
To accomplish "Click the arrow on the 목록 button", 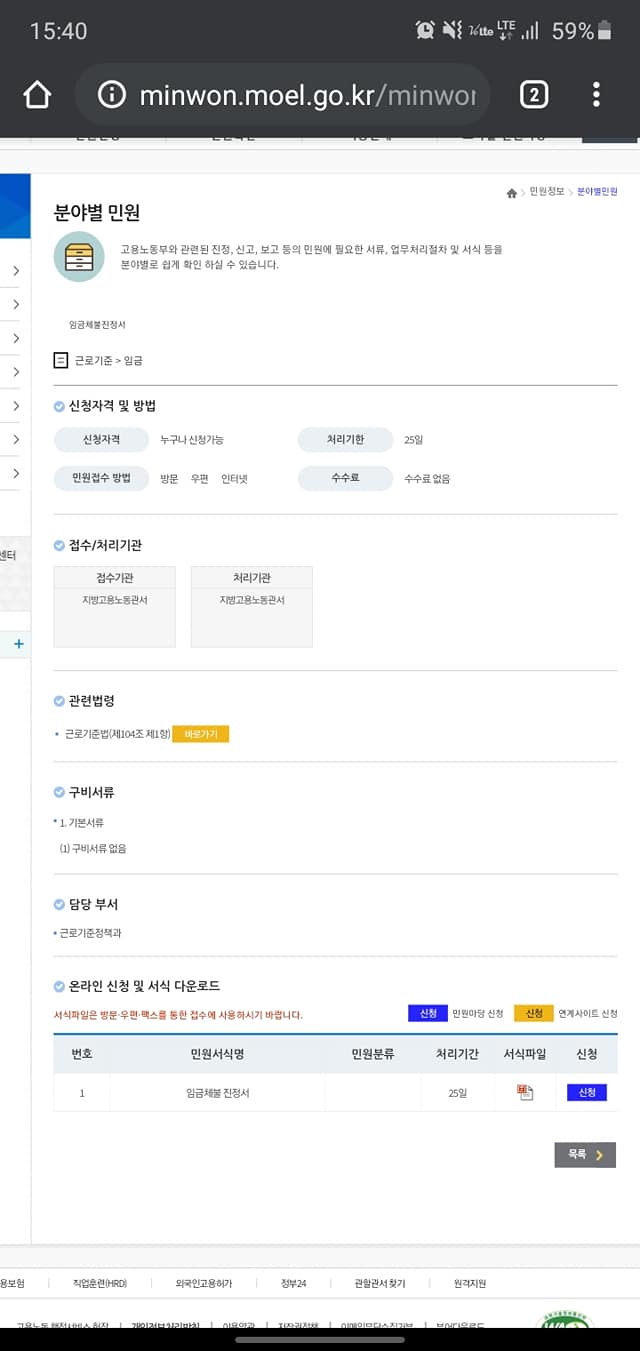I will pos(600,1155).
